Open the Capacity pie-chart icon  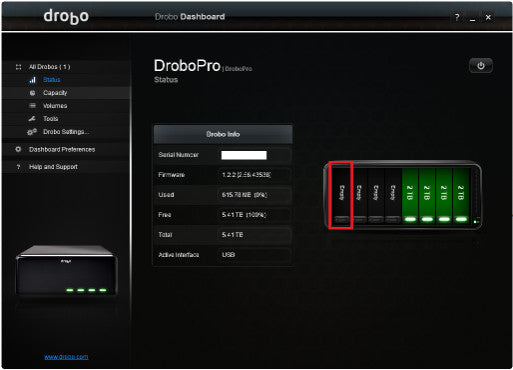pyautogui.click(x=32, y=93)
